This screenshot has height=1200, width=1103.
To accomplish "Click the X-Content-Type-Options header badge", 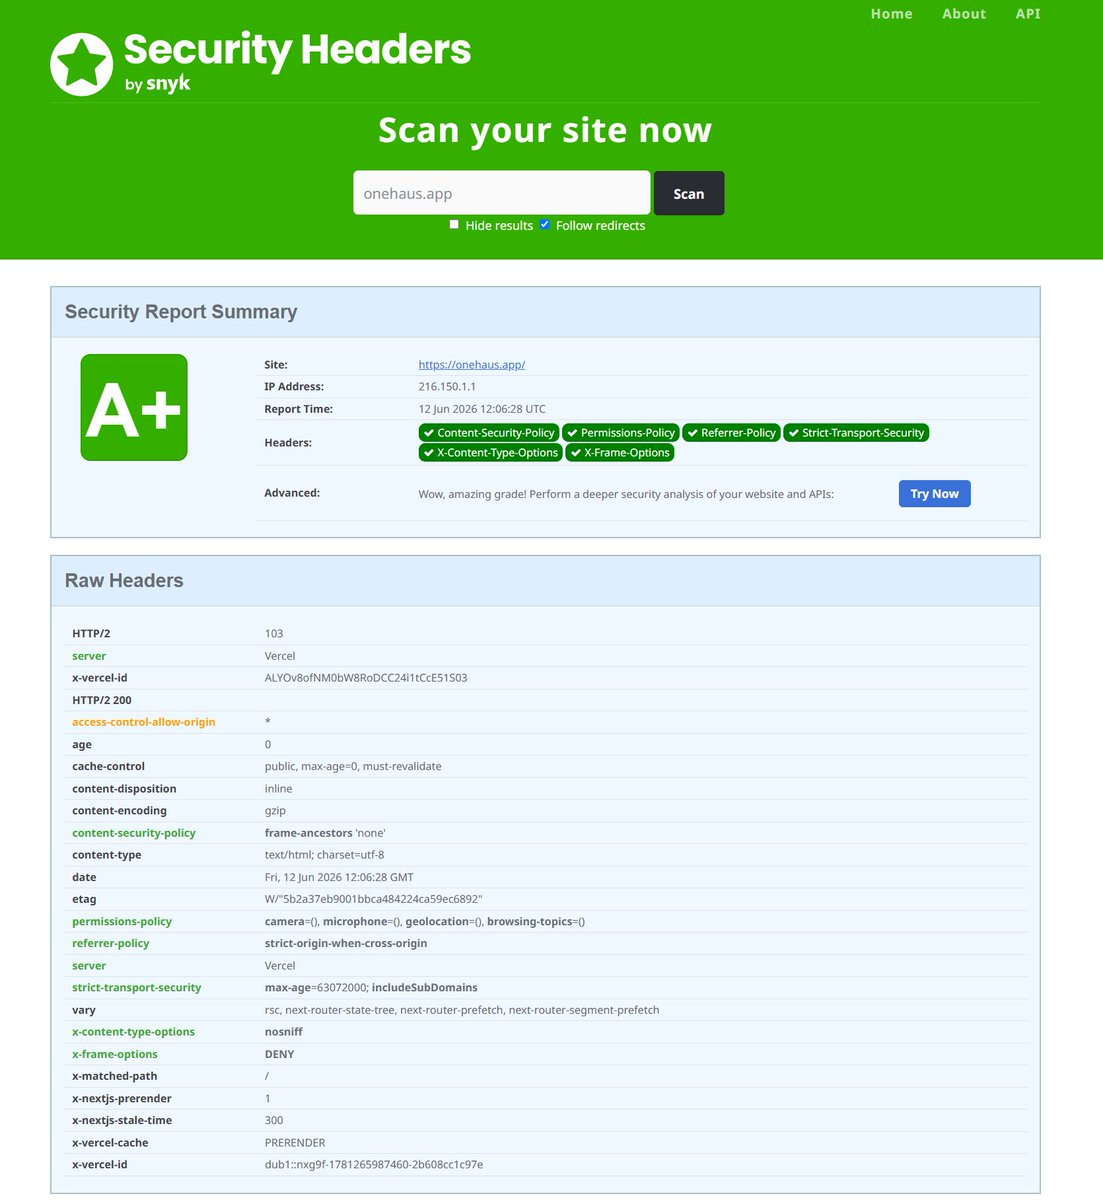I will (x=490, y=453).
